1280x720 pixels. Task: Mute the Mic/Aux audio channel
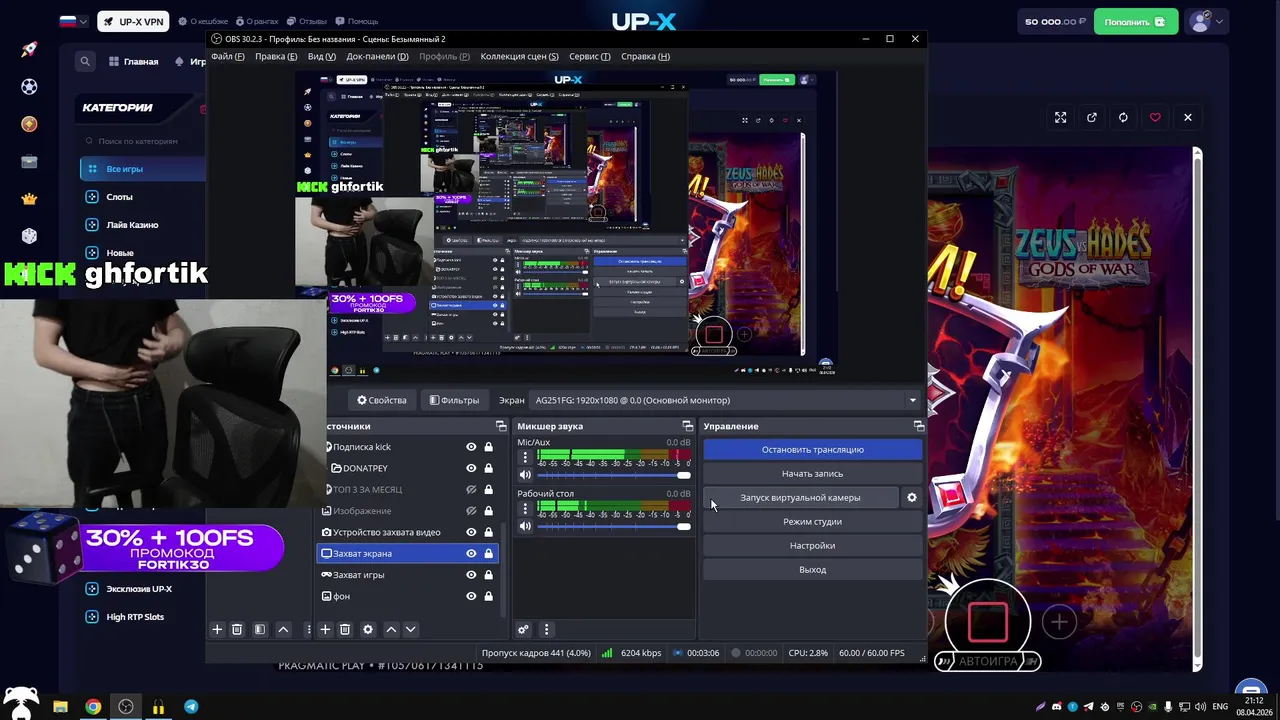[525, 475]
